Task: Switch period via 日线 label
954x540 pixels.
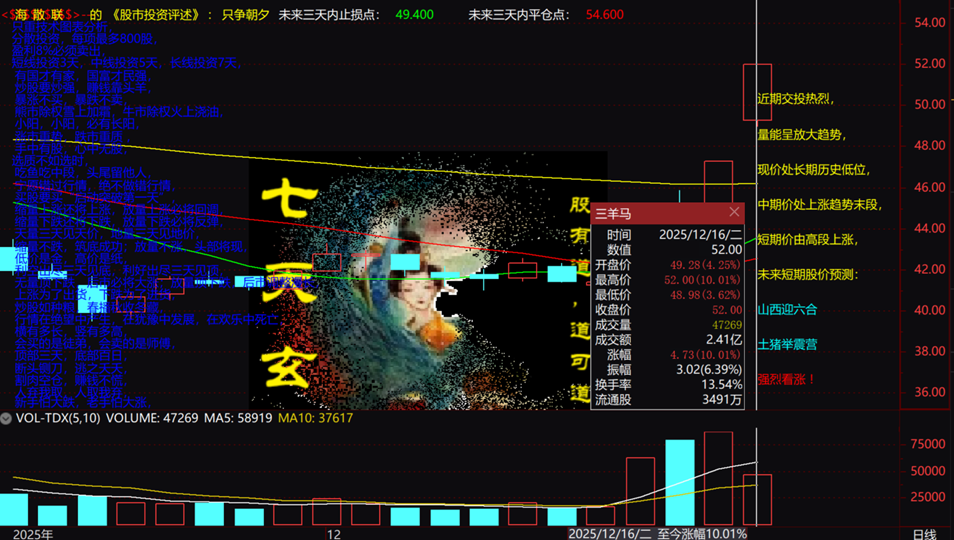Action: point(925,534)
